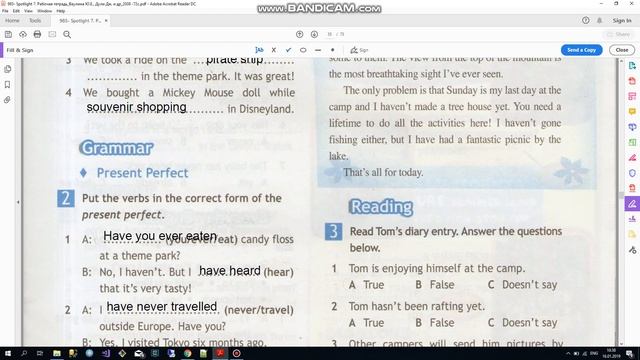Select the Add Text tool

click(259, 50)
